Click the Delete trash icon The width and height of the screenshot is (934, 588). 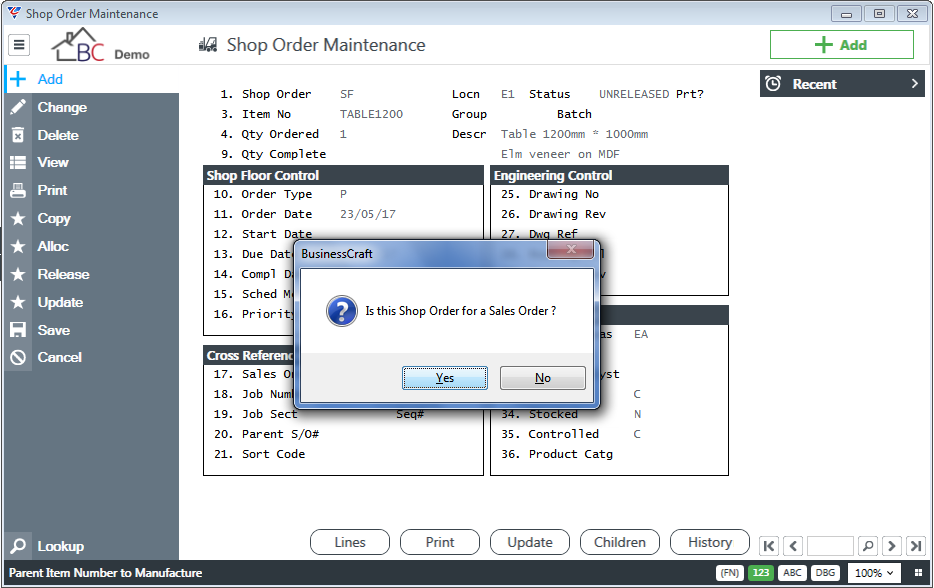click(x=18, y=135)
